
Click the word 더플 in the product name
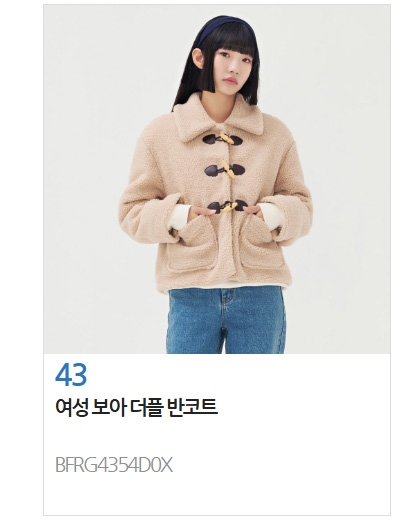[x=146, y=407]
